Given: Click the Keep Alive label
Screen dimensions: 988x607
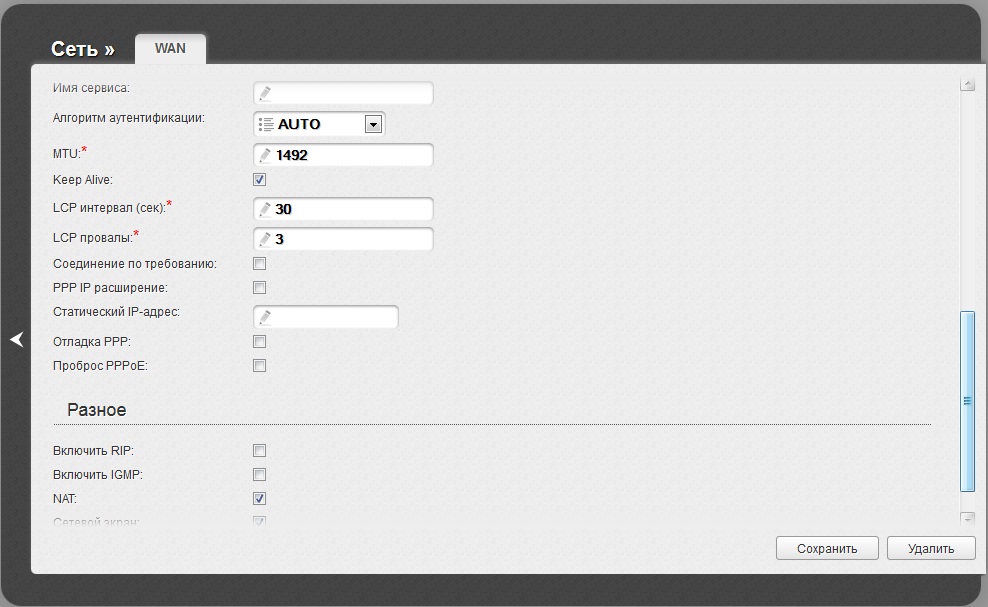Looking at the screenshot, I should coord(83,180).
